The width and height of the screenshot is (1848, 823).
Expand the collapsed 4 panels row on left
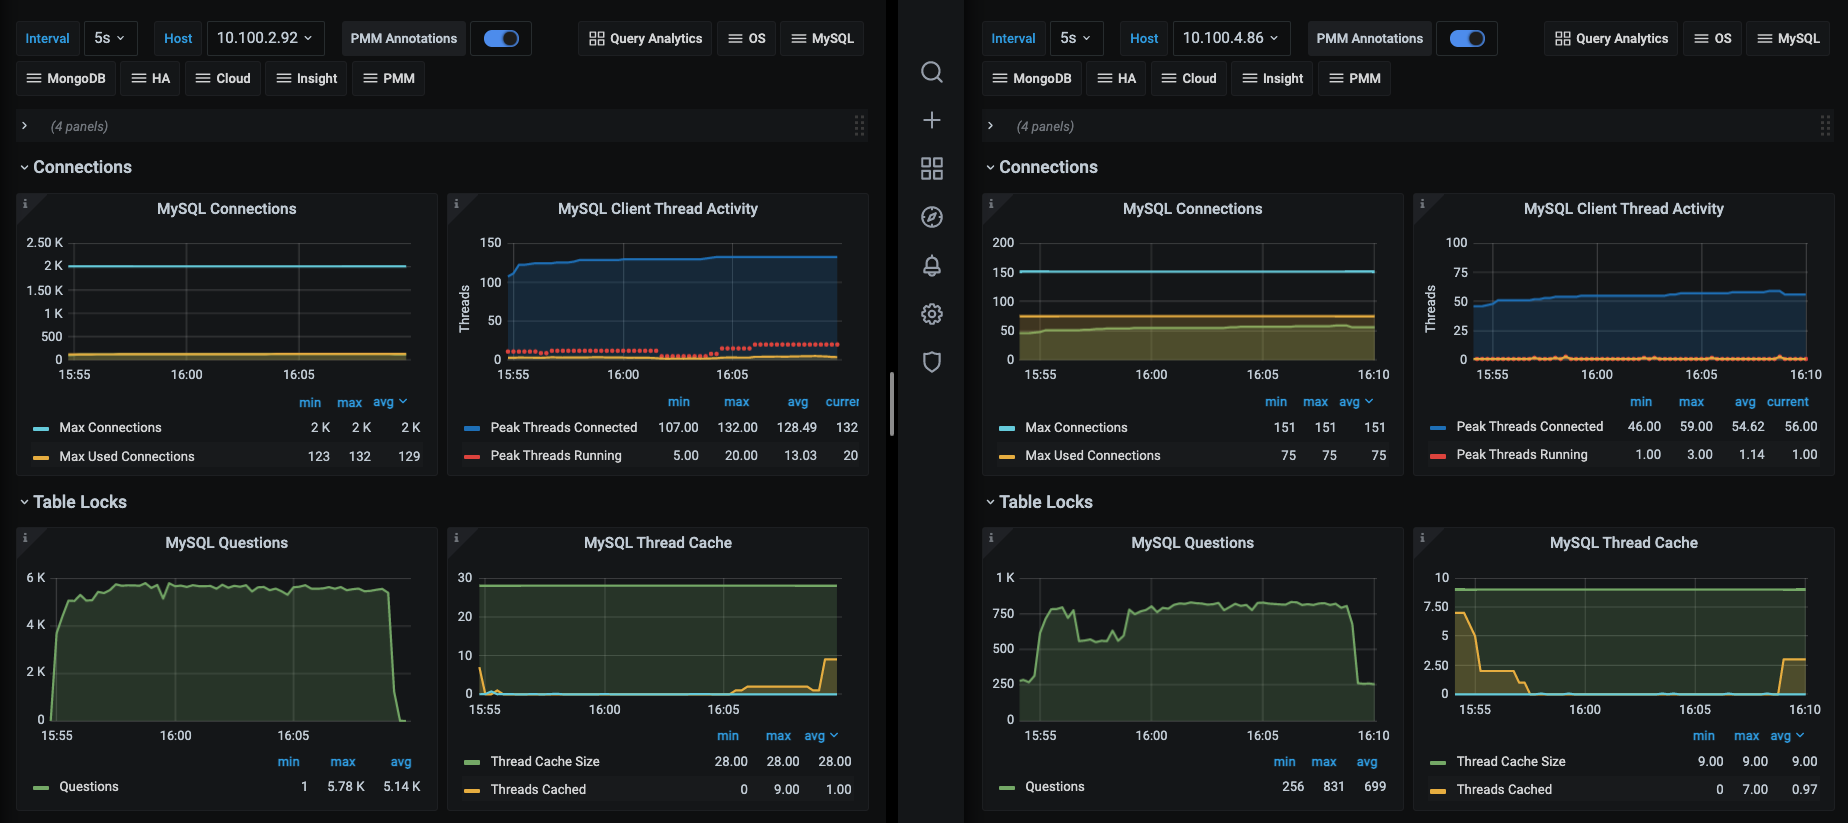point(25,126)
